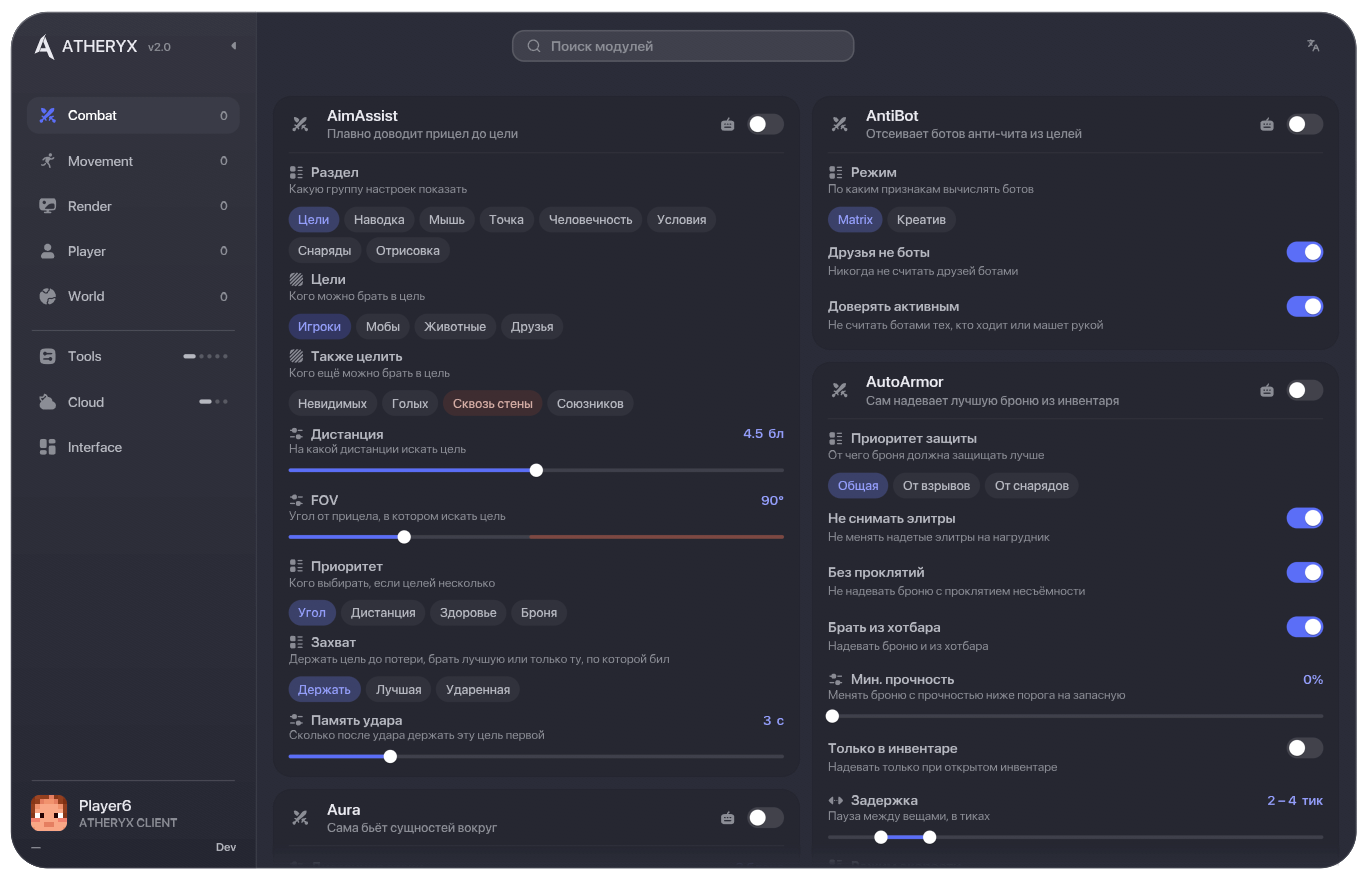Select the Мышь section chip

point(447,220)
